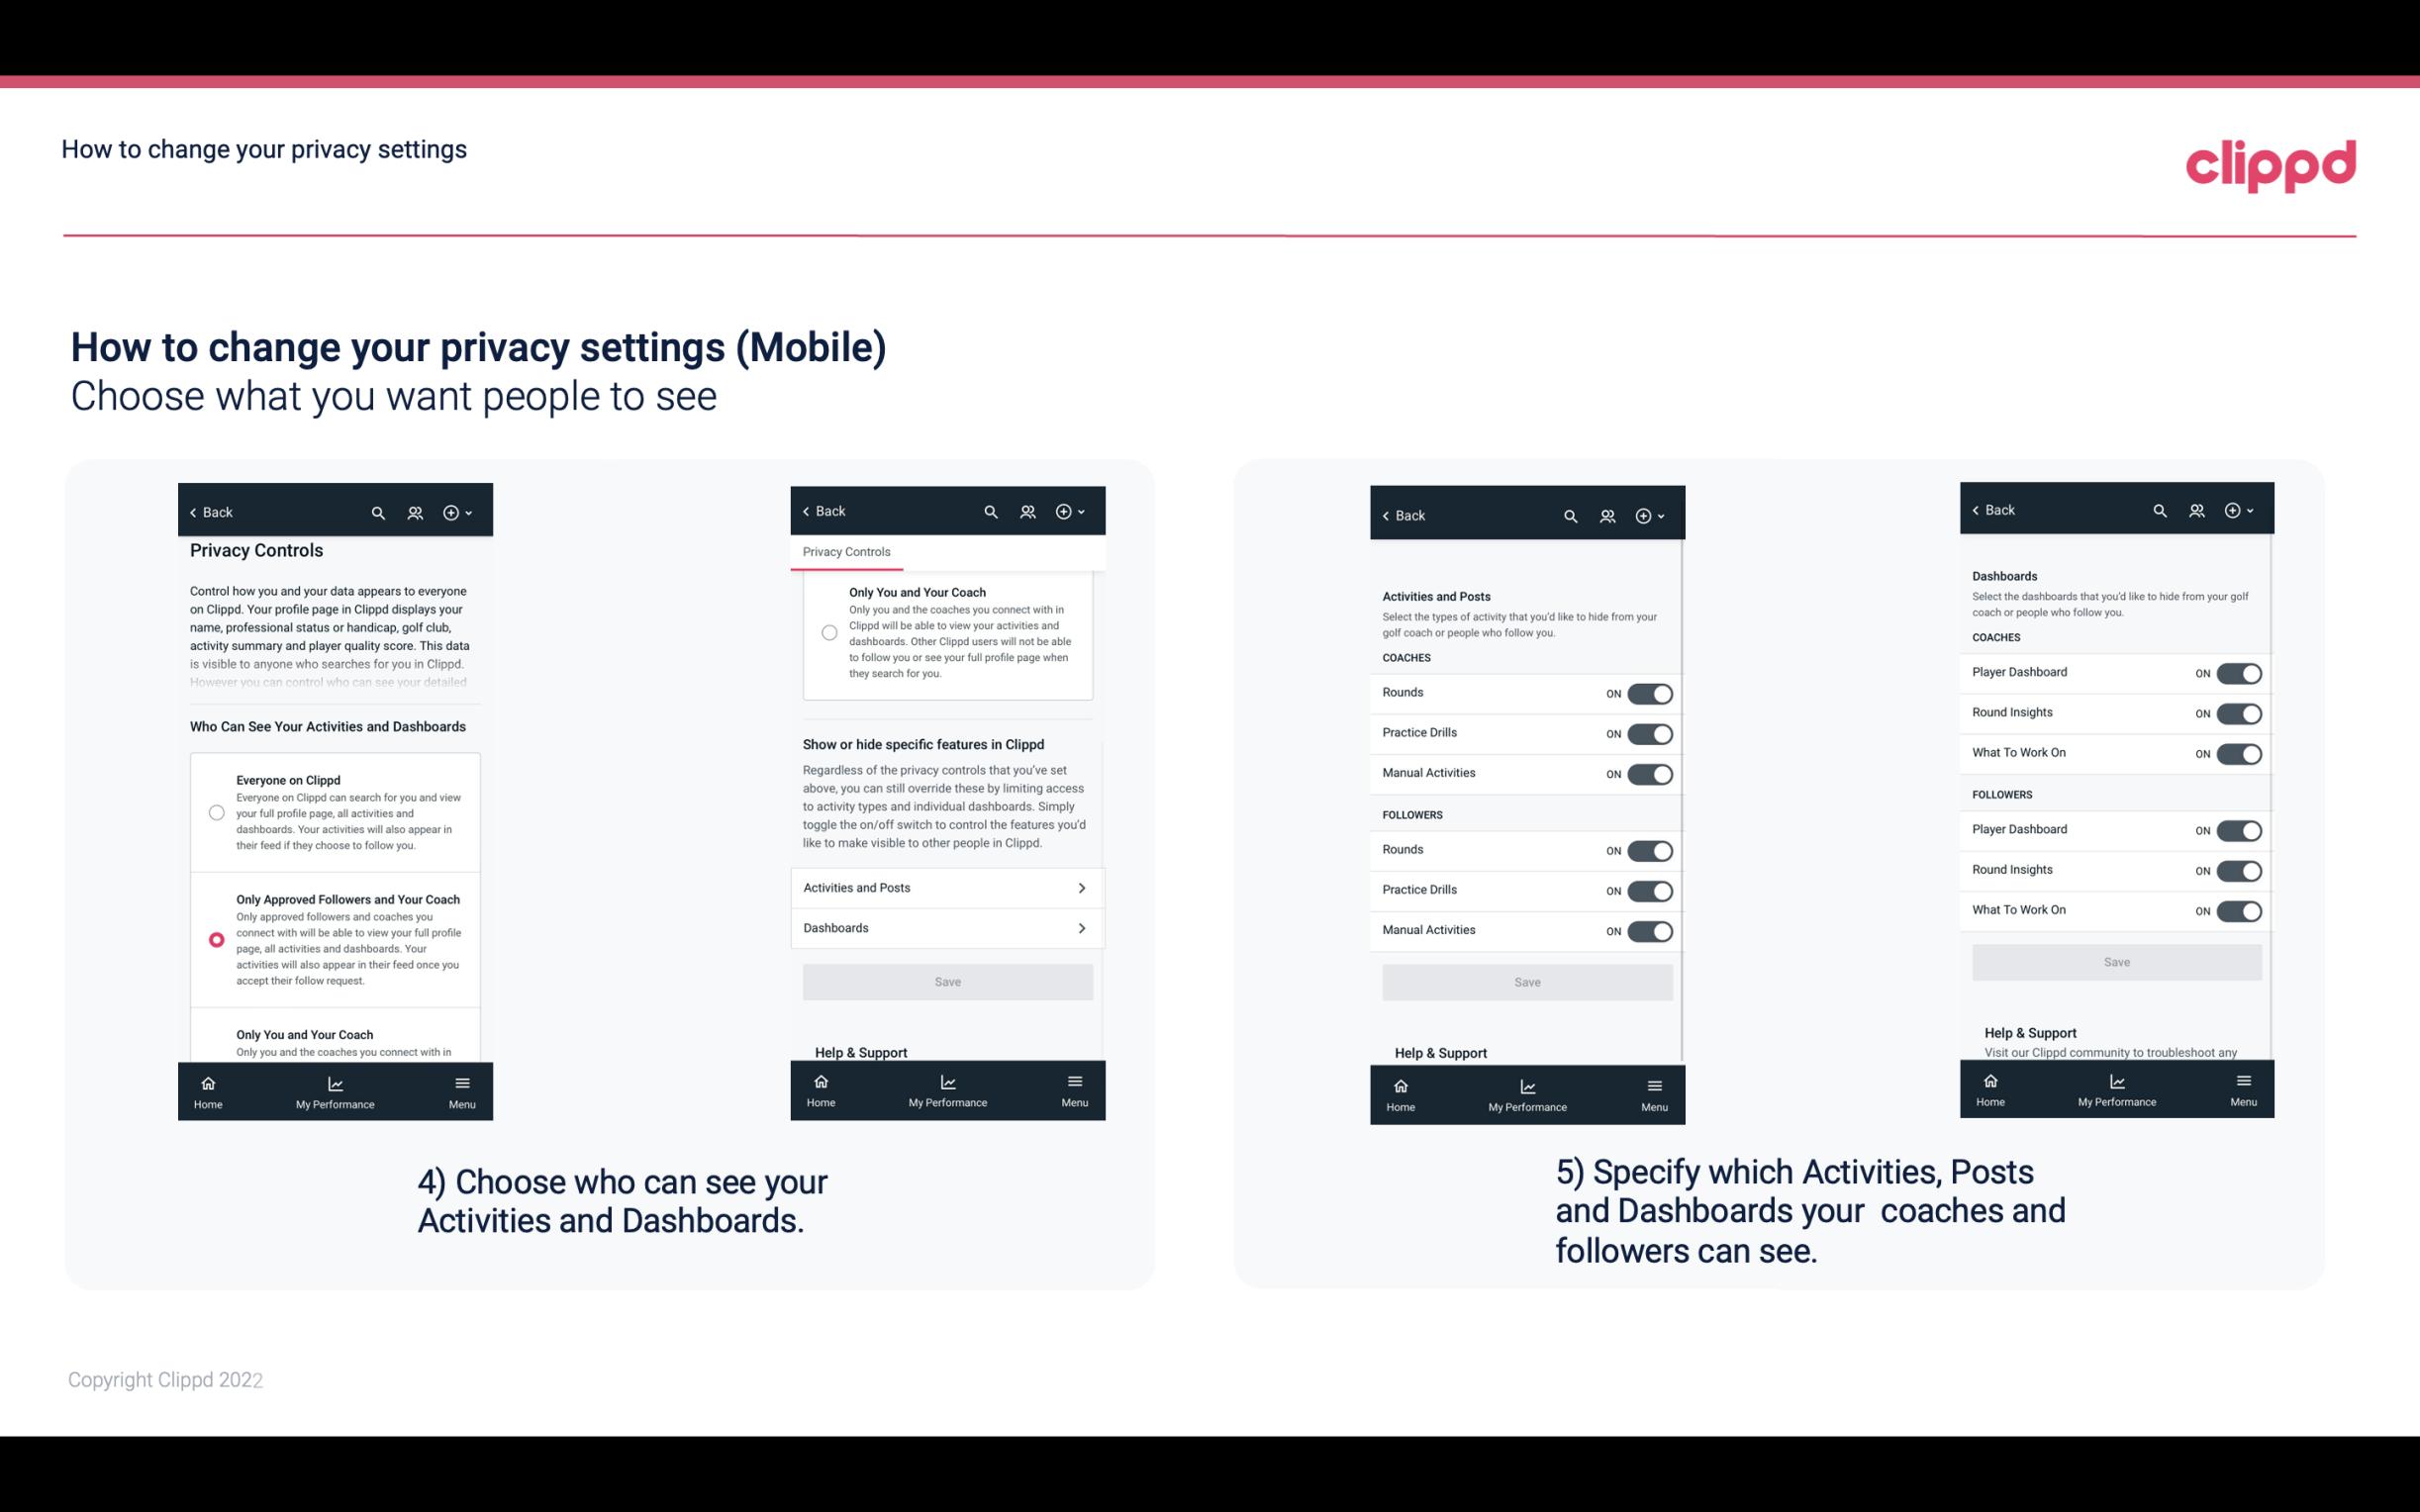Click the back arrow icon on Privacy Controls
The width and height of the screenshot is (2420, 1512).
point(193,513)
